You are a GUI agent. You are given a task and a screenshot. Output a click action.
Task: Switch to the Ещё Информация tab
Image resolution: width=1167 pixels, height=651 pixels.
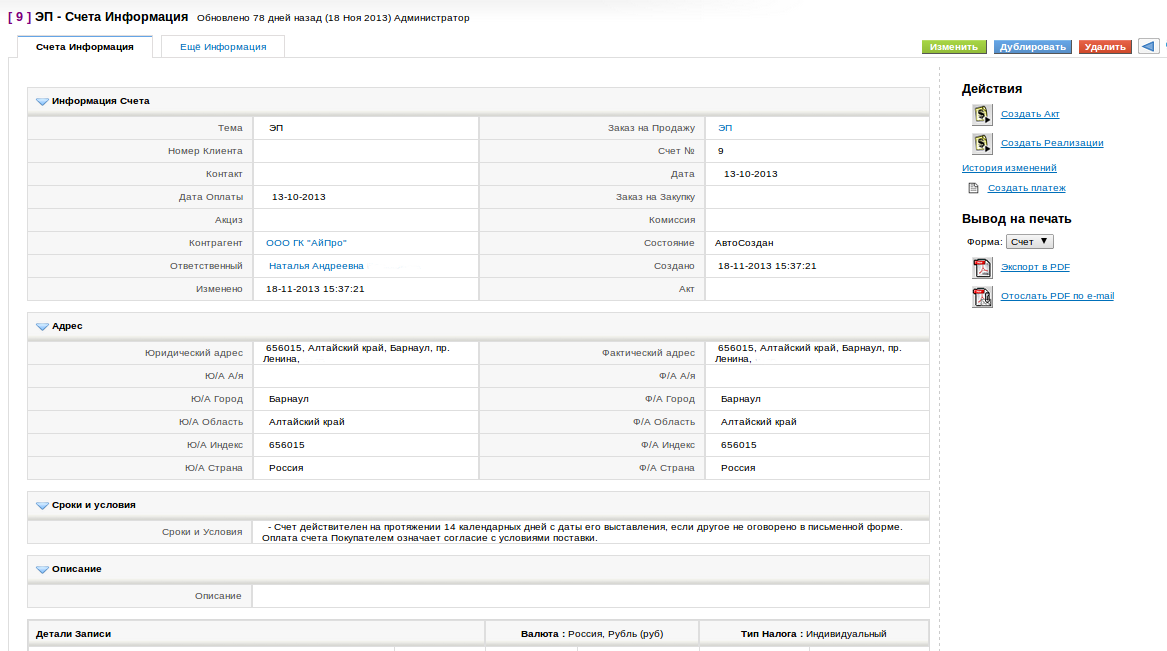click(223, 46)
